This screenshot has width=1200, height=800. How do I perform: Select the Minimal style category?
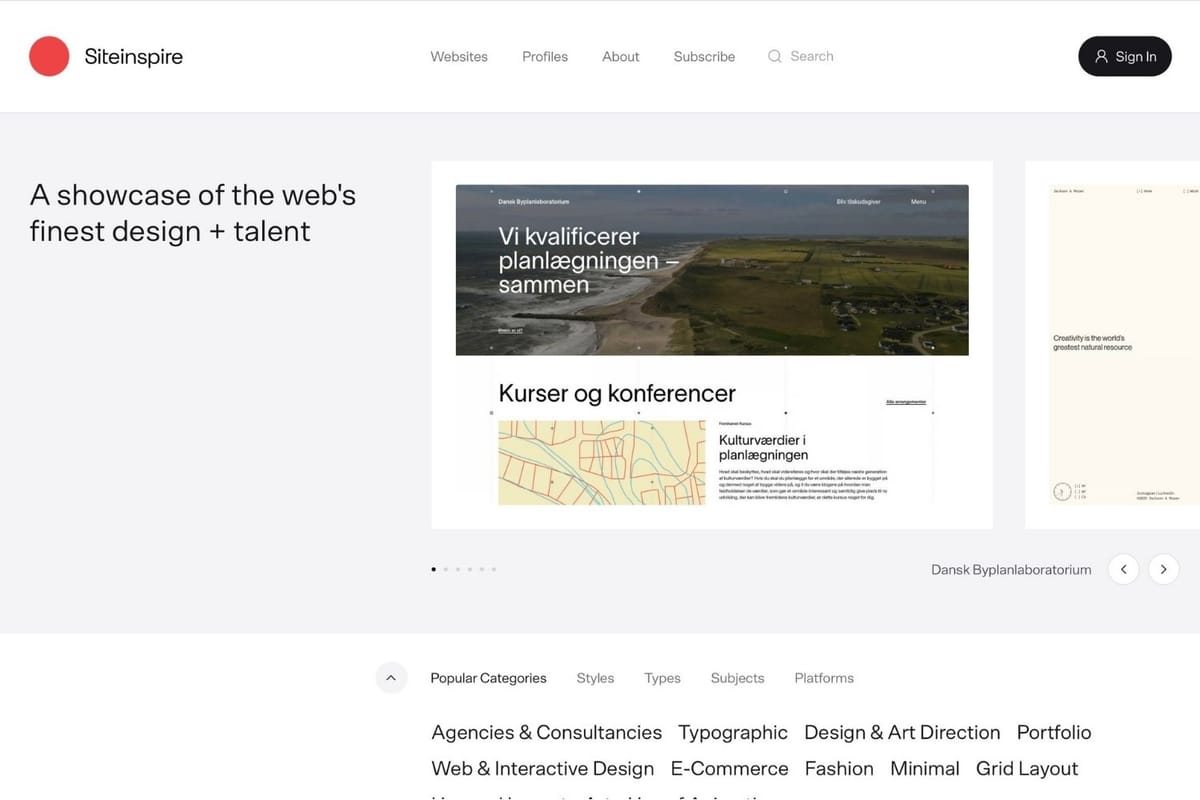(x=924, y=768)
